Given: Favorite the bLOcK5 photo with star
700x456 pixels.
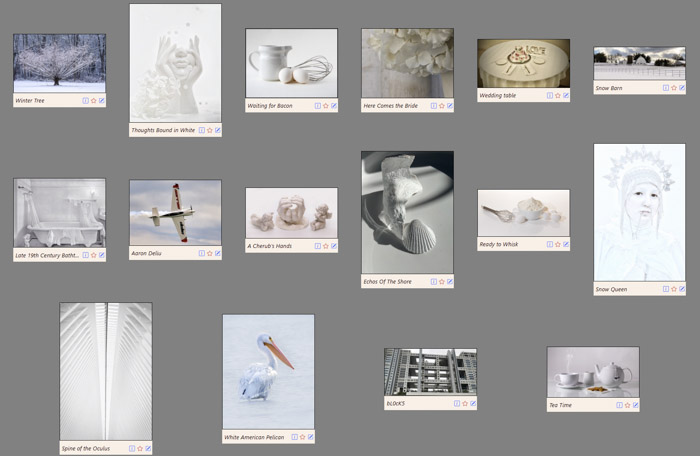Looking at the screenshot, I should (x=465, y=404).
